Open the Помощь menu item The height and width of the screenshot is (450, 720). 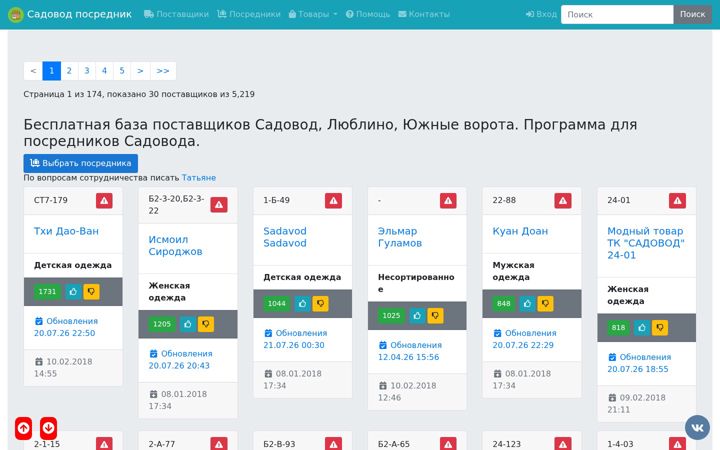coord(368,14)
